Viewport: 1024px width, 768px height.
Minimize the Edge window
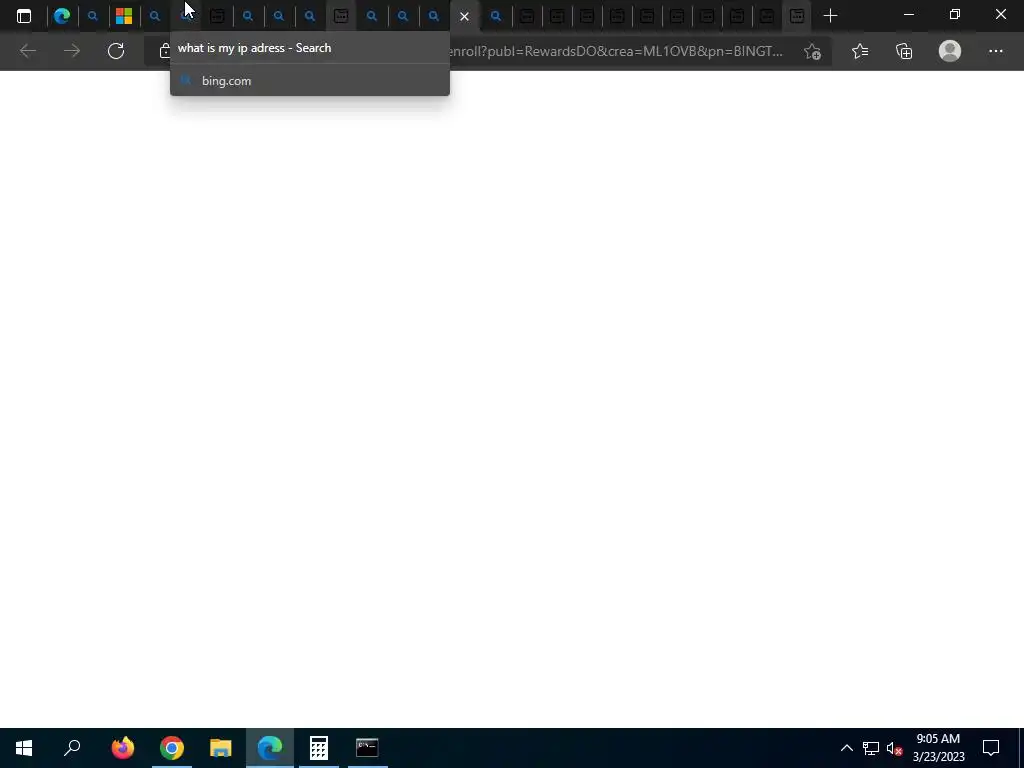[908, 14]
